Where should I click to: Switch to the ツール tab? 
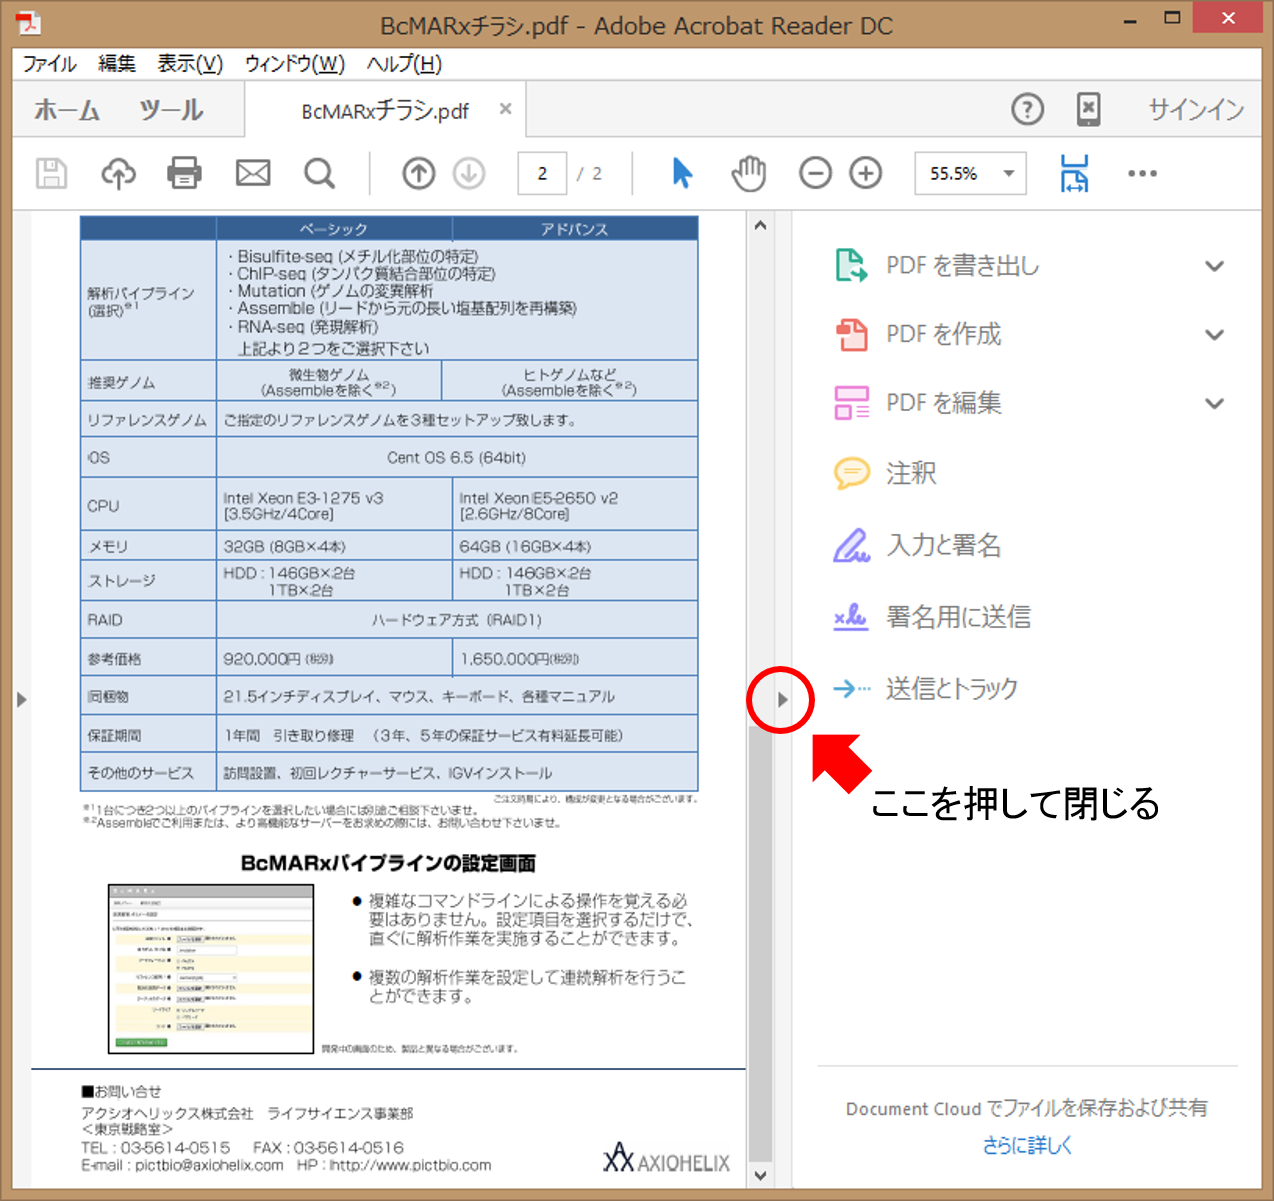[171, 110]
